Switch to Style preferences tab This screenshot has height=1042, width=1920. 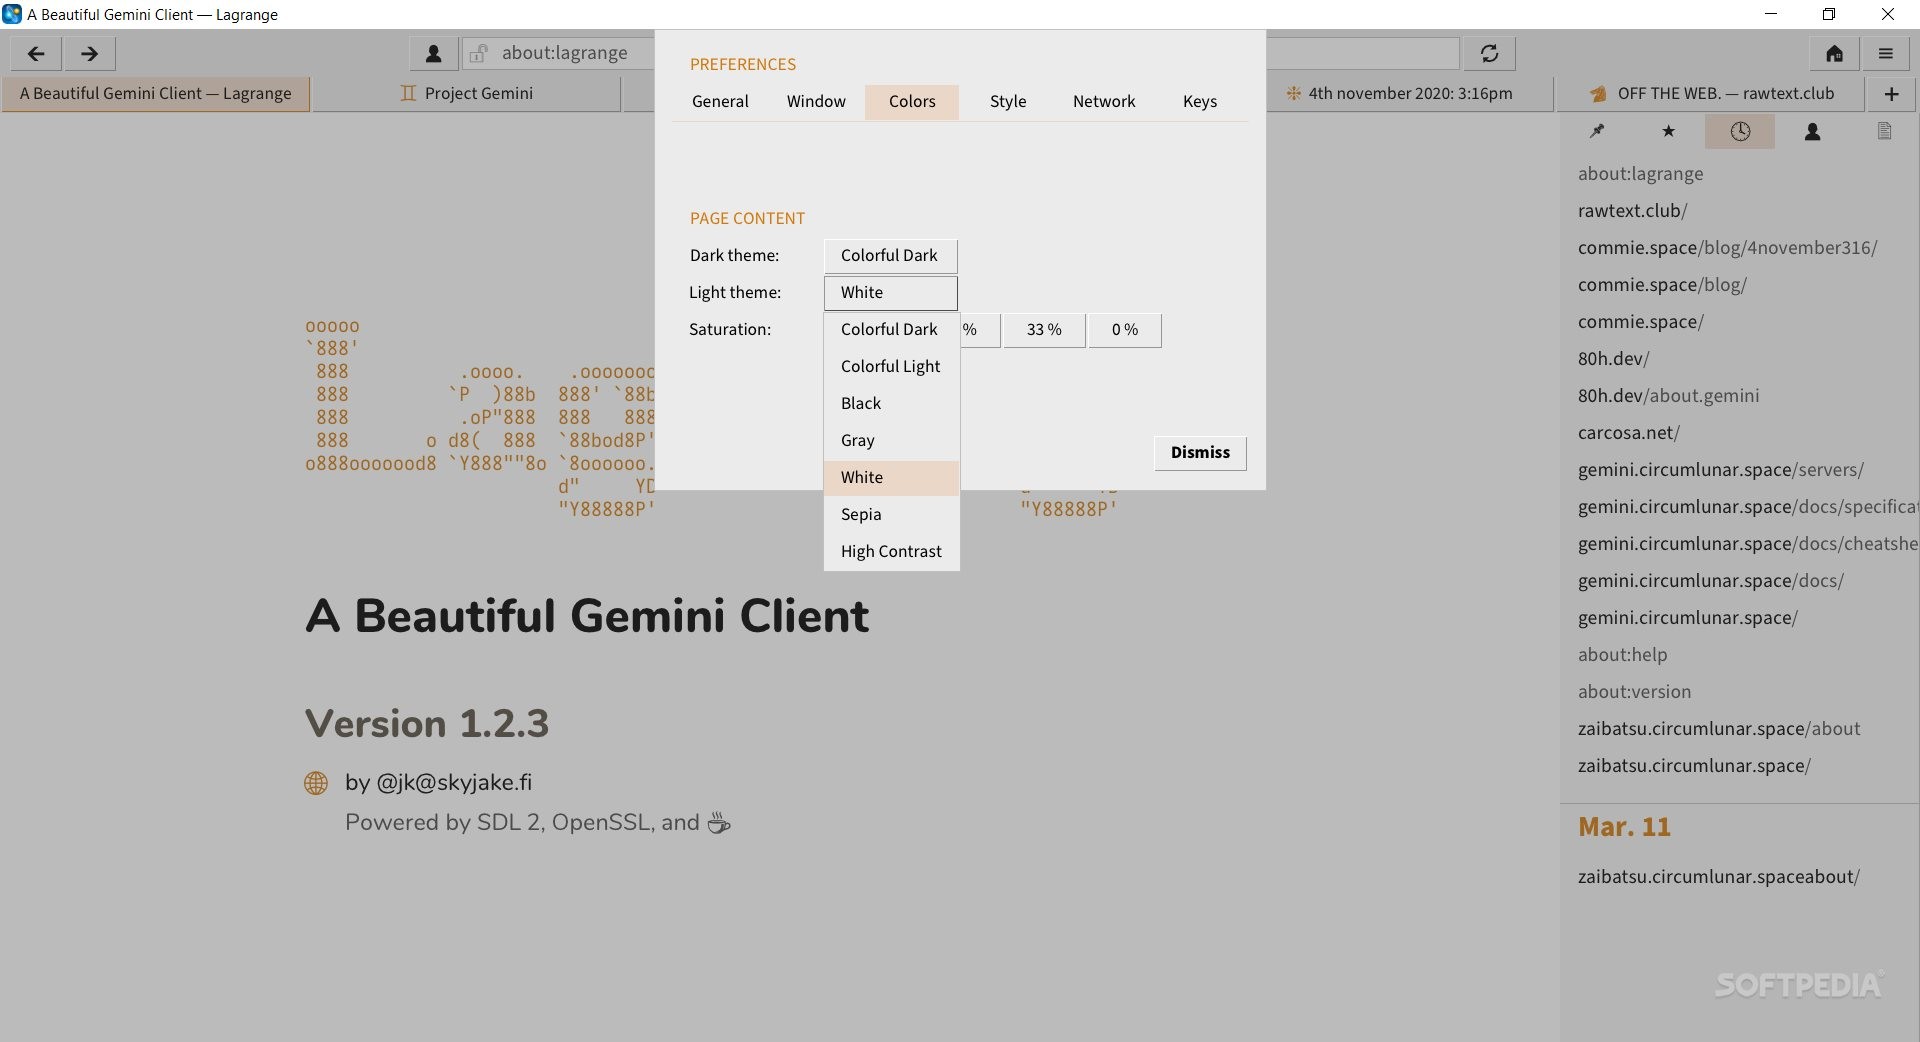pos(1008,102)
